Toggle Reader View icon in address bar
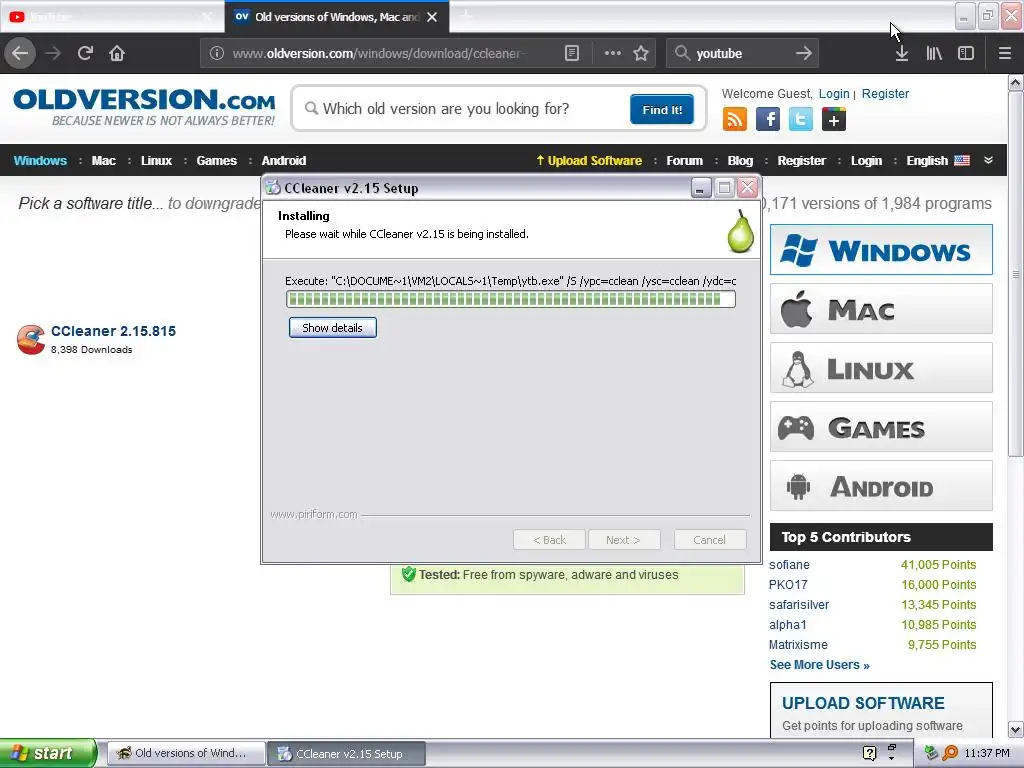Image resolution: width=1024 pixels, height=768 pixels. [571, 53]
